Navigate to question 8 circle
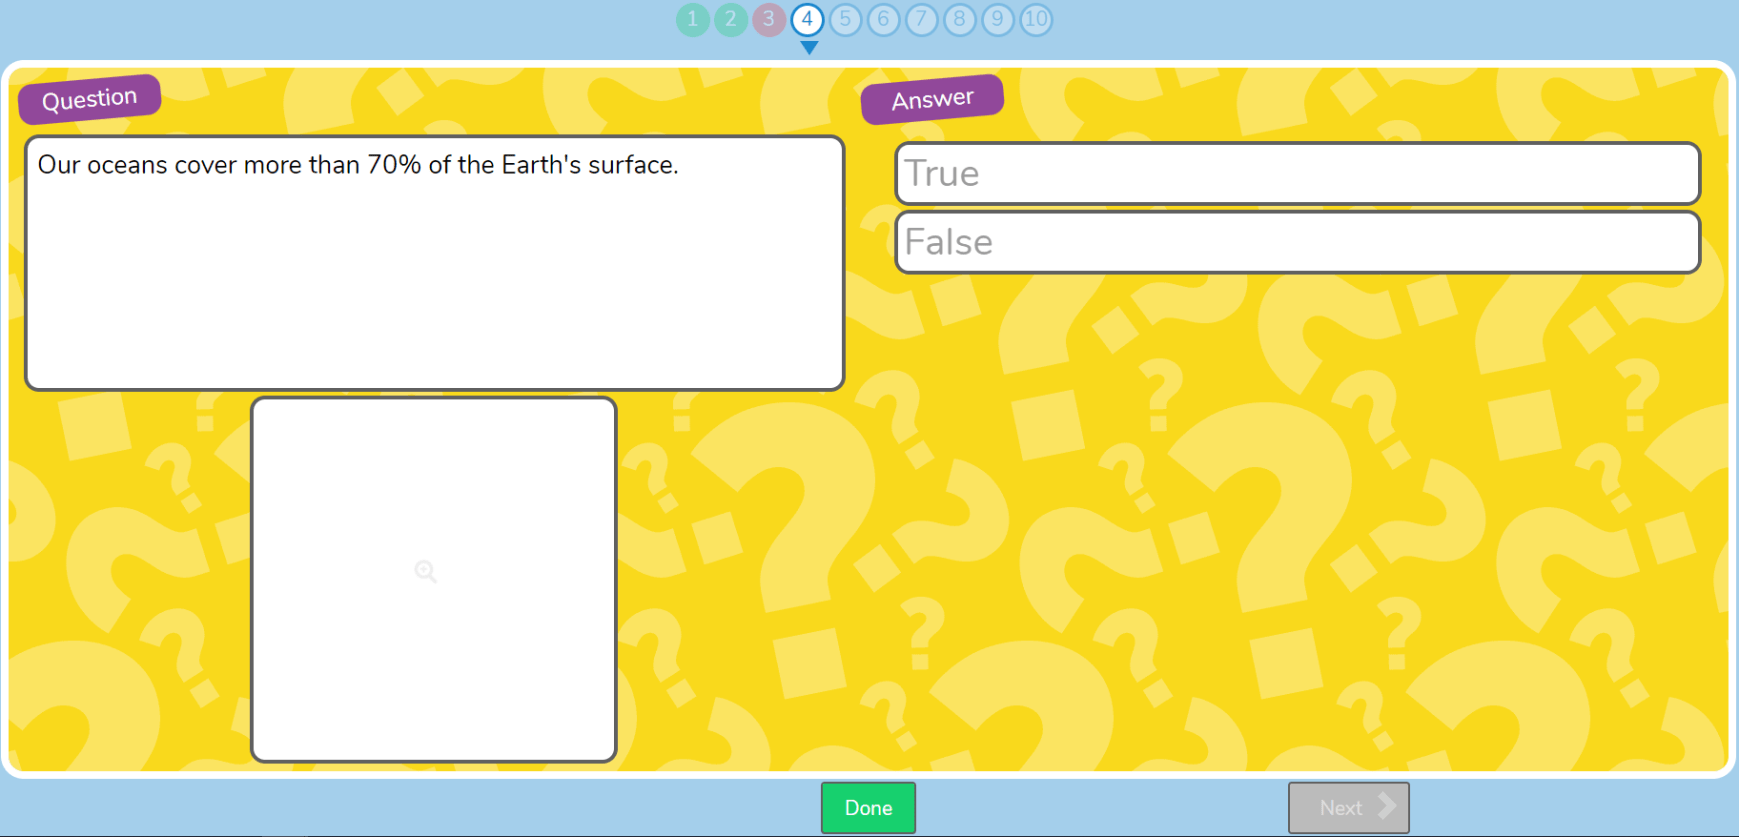 point(959,19)
